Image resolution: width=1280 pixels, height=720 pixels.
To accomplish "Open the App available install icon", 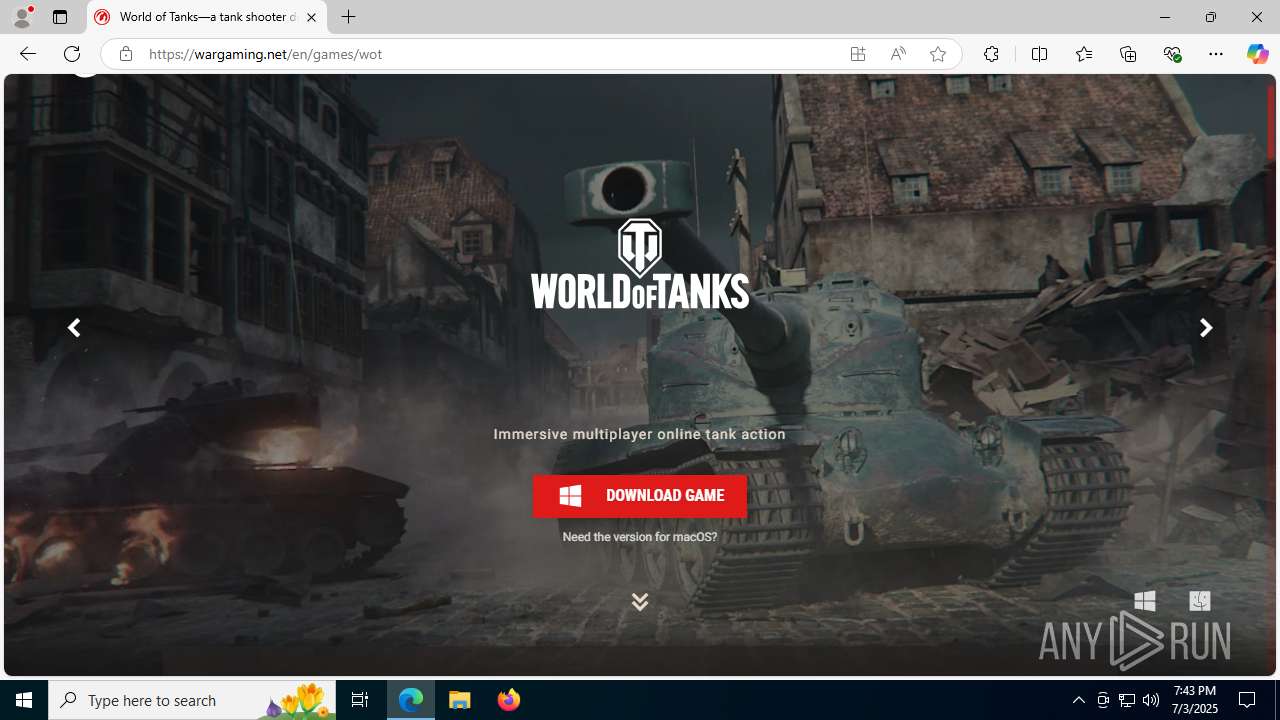I will point(858,54).
